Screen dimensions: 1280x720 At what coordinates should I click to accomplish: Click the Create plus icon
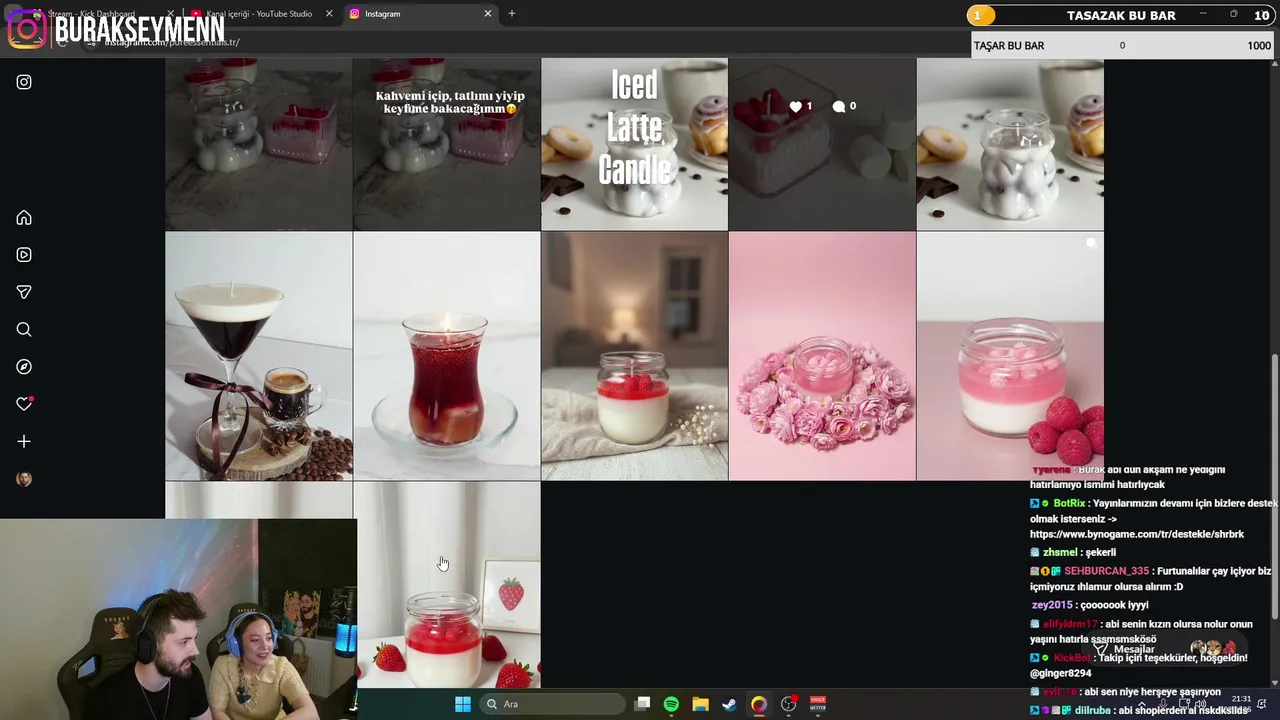(24, 441)
